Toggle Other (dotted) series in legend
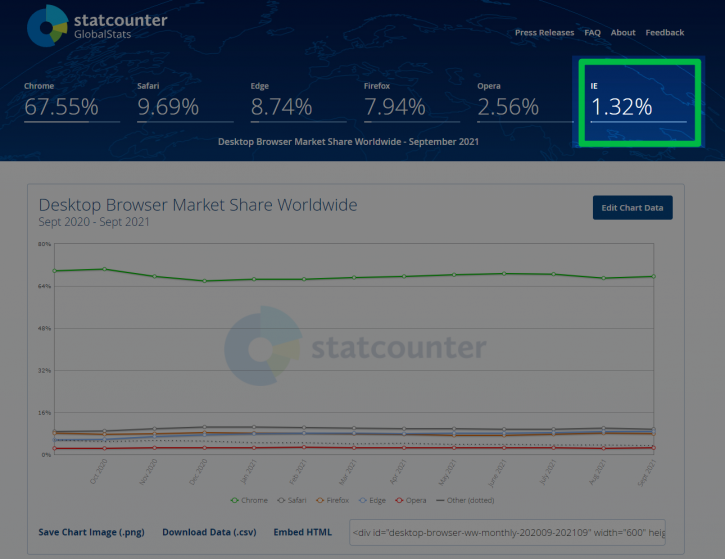Screen dimensions: 725x559 click(x=465, y=500)
